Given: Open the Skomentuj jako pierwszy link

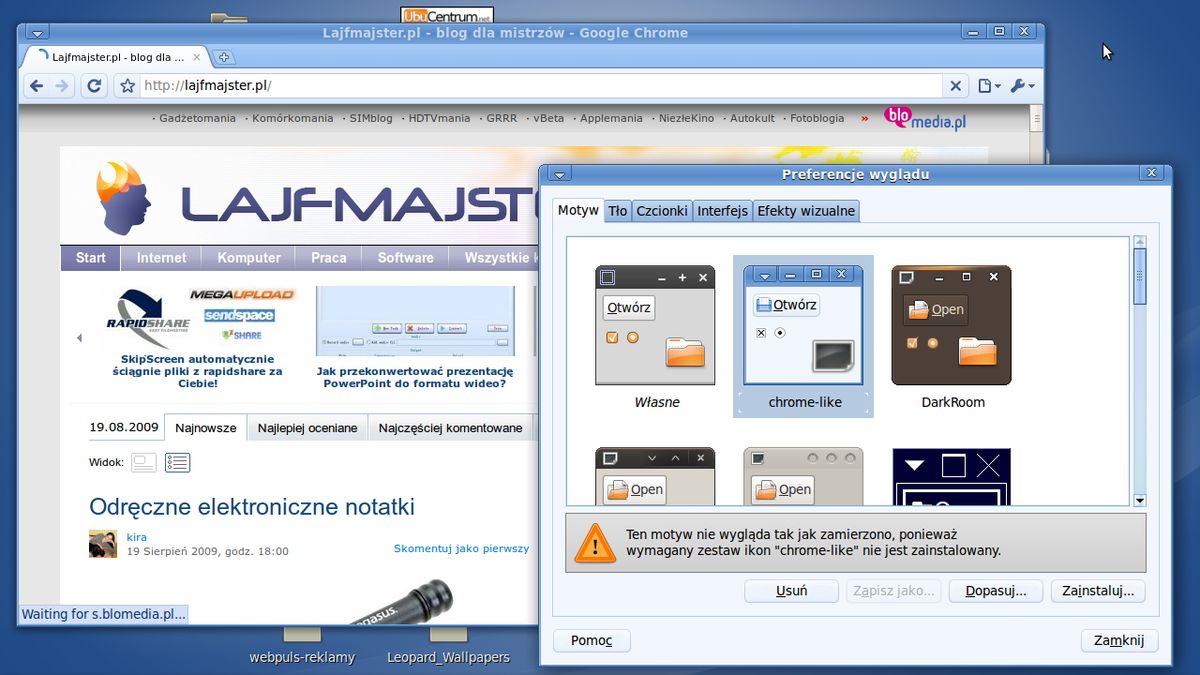Looking at the screenshot, I should point(460,548).
